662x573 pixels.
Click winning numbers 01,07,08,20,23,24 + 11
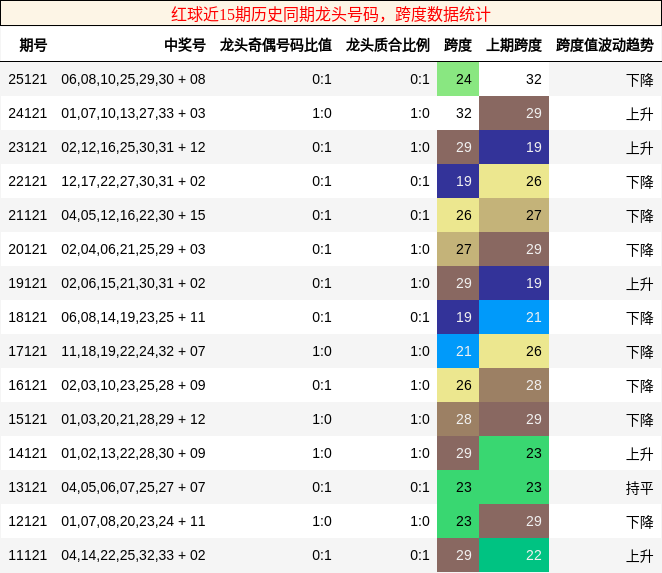(133, 521)
